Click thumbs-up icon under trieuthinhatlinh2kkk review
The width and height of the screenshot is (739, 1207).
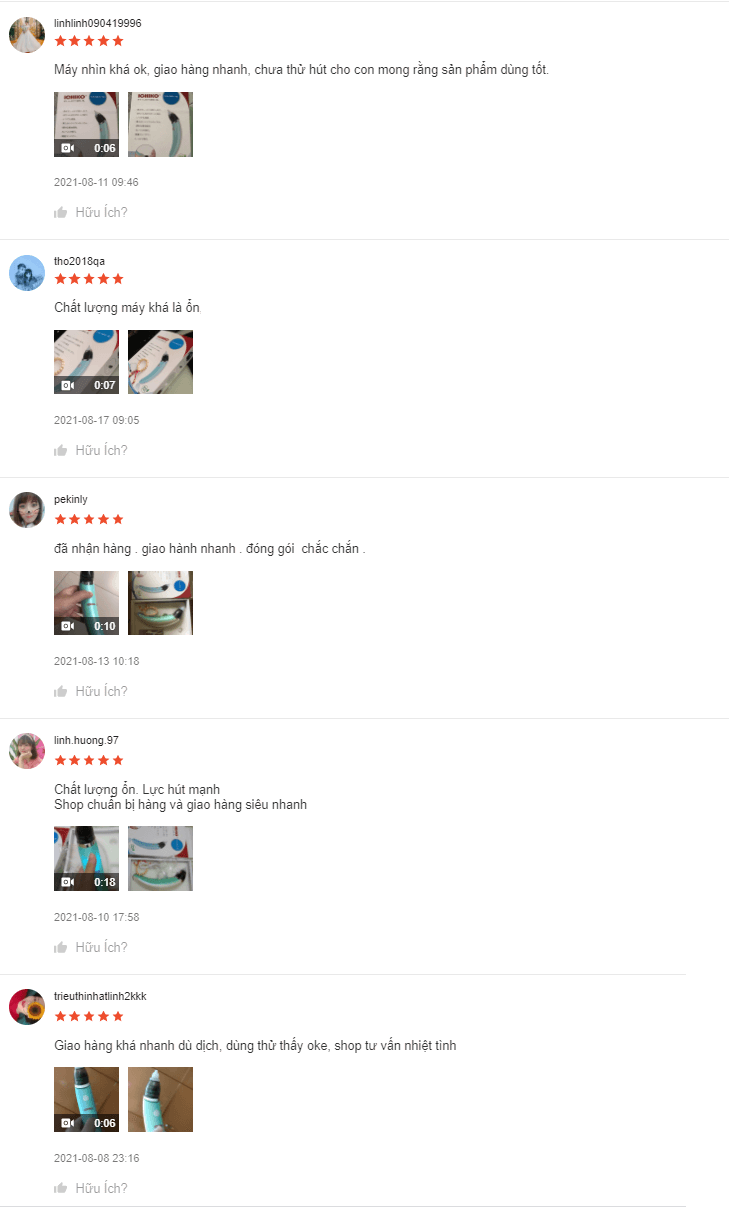[61, 1188]
